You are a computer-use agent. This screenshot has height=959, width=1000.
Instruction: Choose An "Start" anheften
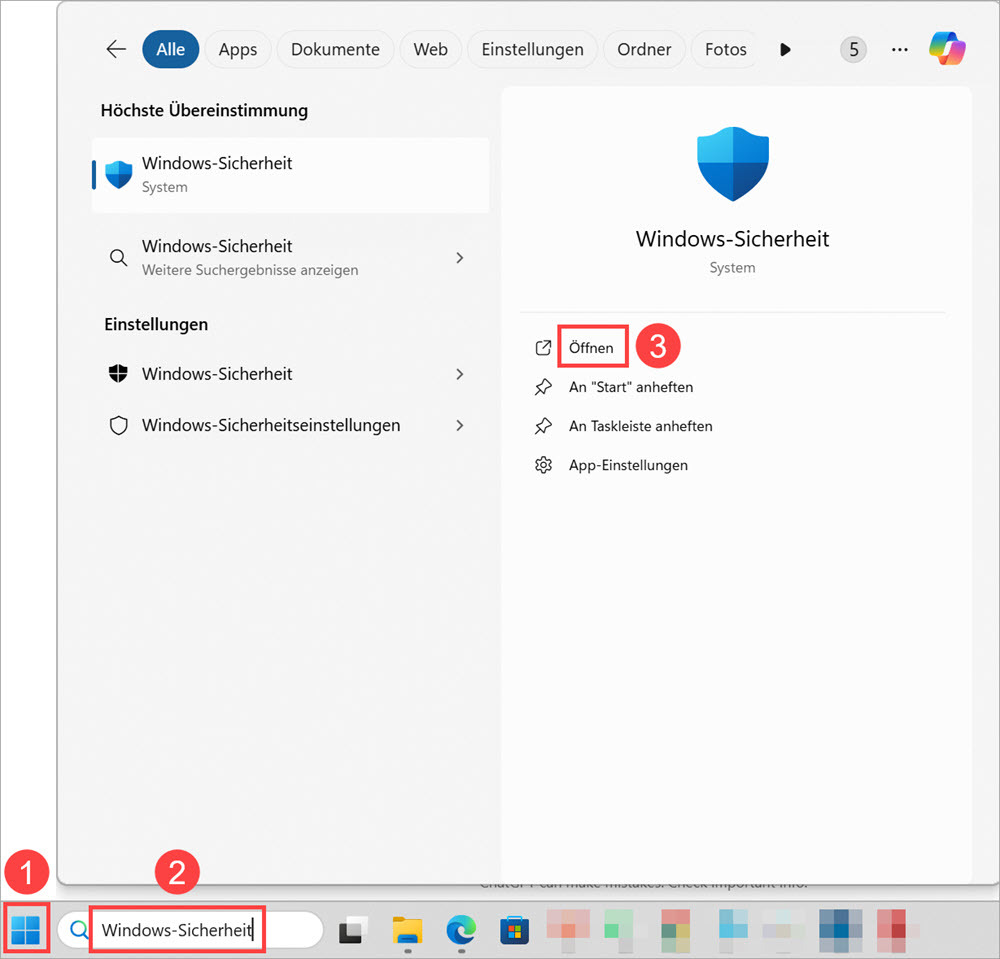pos(631,387)
